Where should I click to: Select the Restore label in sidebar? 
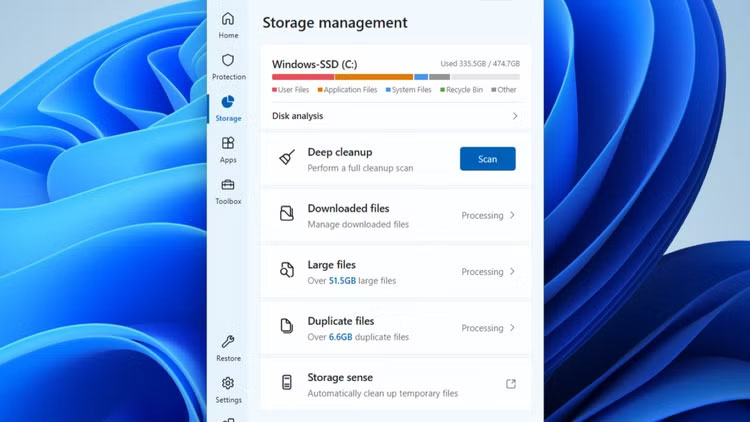[x=228, y=358]
